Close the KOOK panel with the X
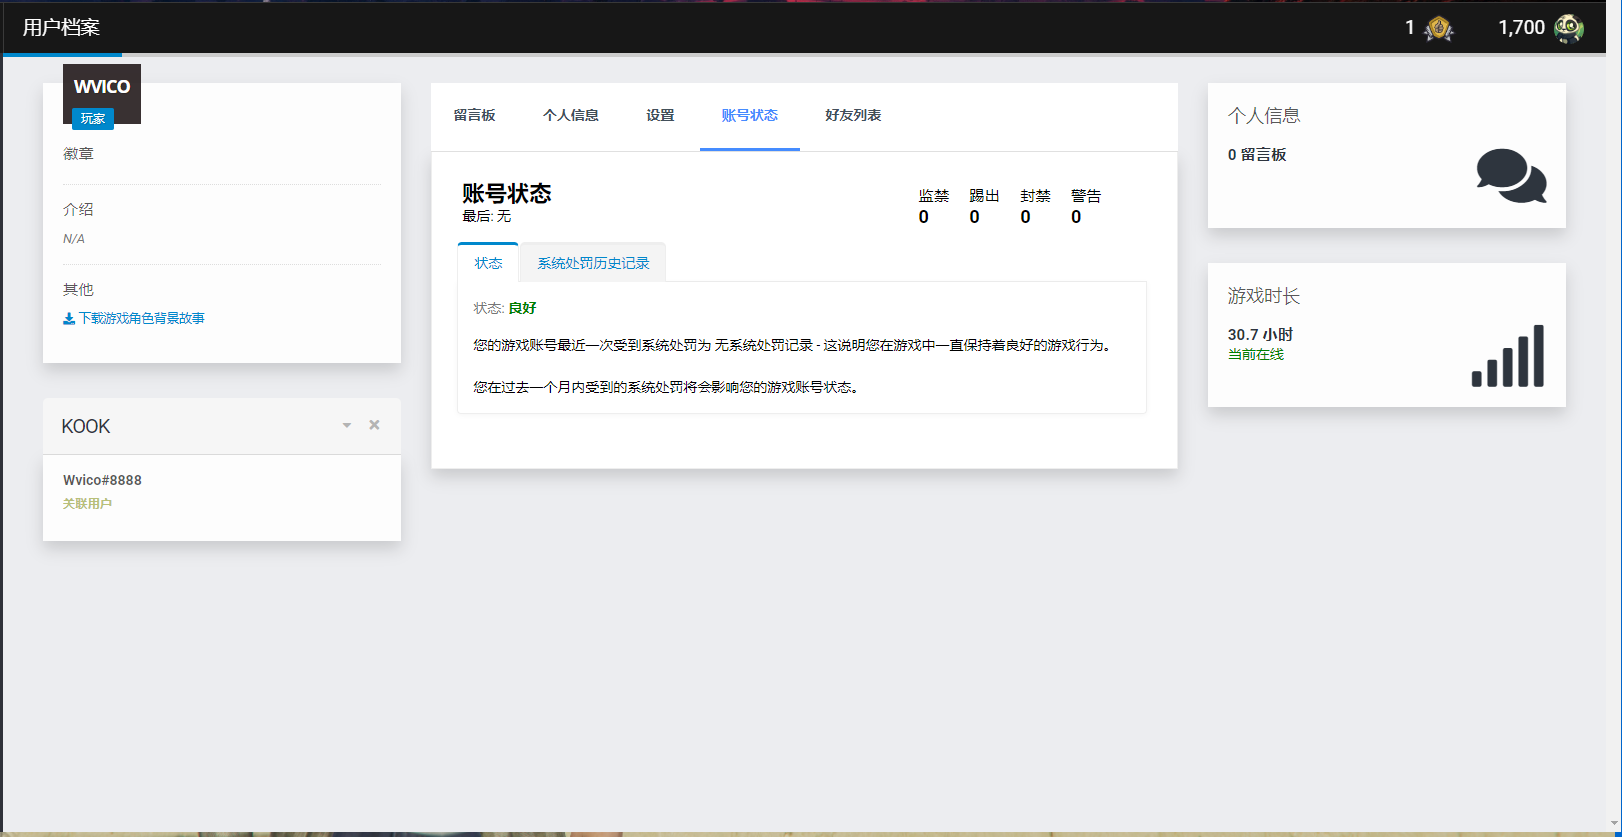The image size is (1622, 837). coord(374,425)
